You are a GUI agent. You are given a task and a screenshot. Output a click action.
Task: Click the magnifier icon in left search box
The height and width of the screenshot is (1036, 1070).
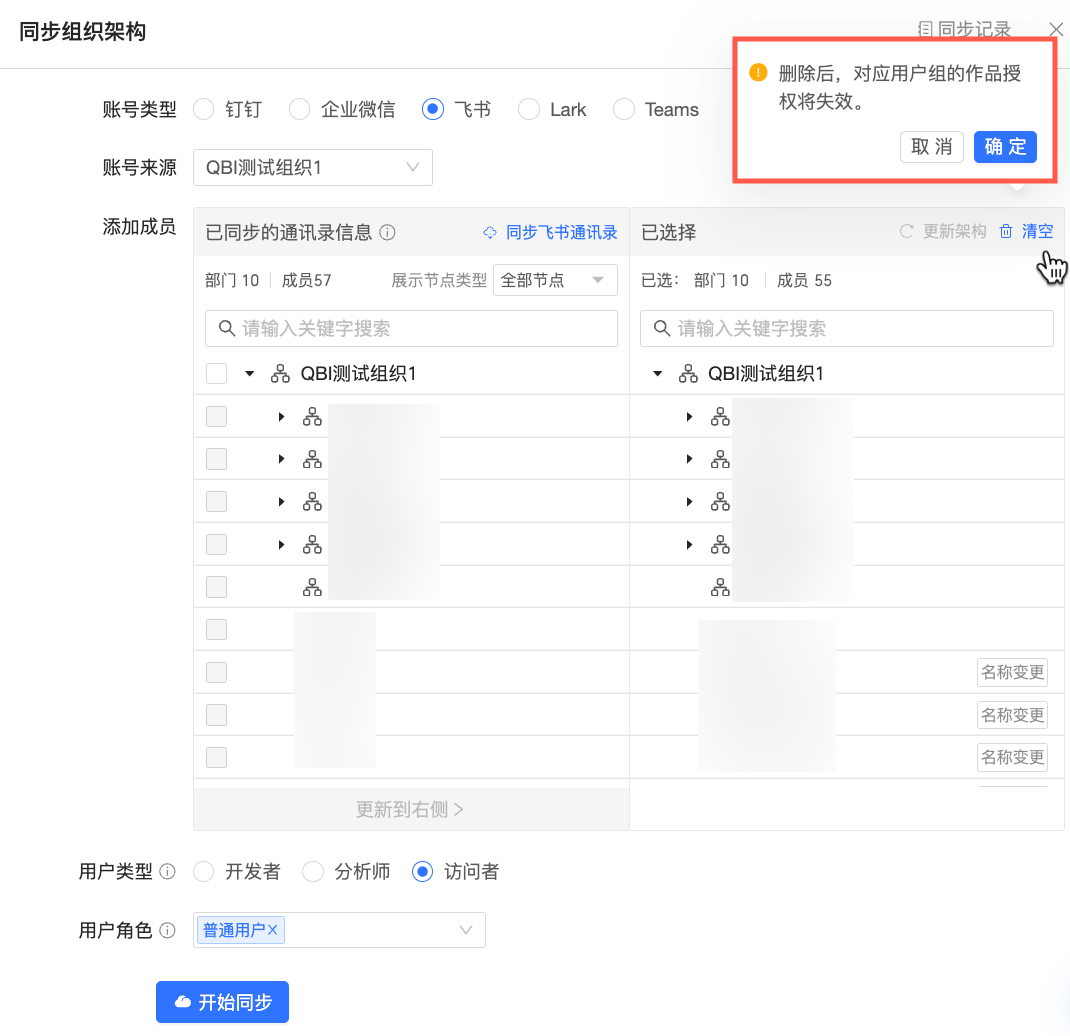pos(227,328)
